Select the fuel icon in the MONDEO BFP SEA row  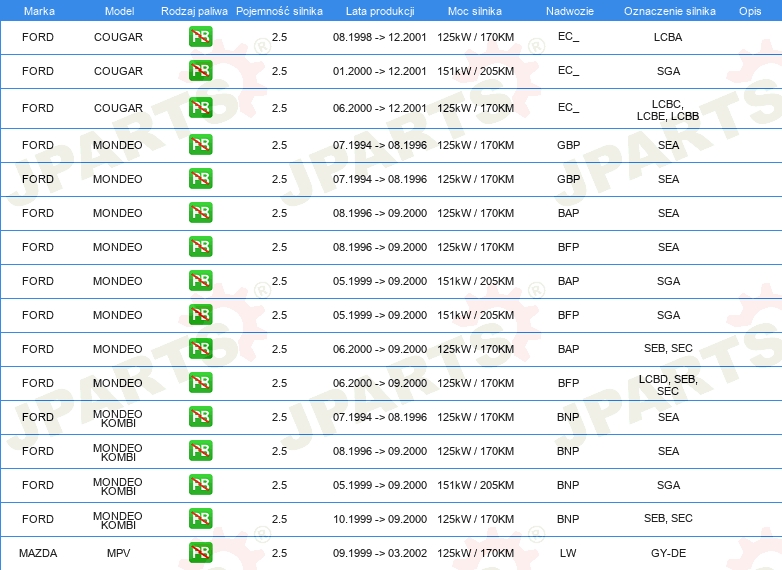(x=200, y=246)
